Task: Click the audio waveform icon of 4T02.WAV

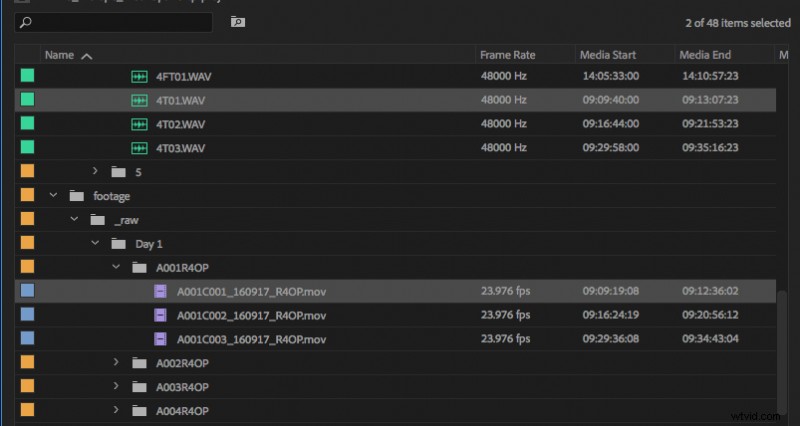Action: tap(139, 124)
